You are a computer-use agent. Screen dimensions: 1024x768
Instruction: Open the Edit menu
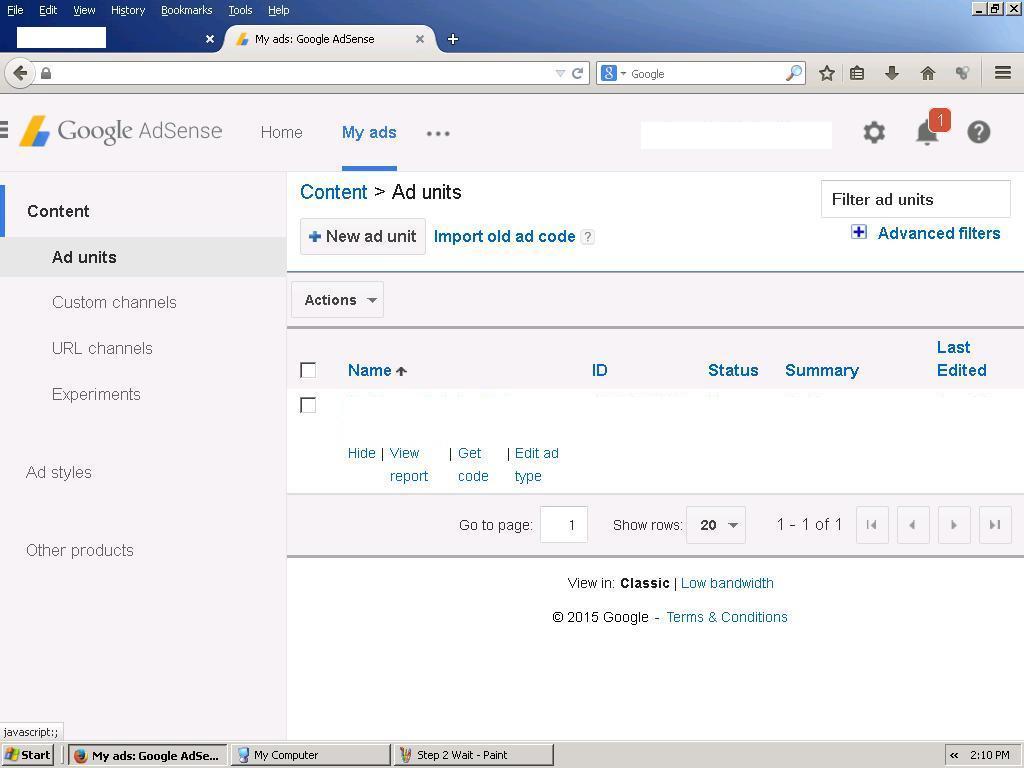pyautogui.click(x=48, y=10)
